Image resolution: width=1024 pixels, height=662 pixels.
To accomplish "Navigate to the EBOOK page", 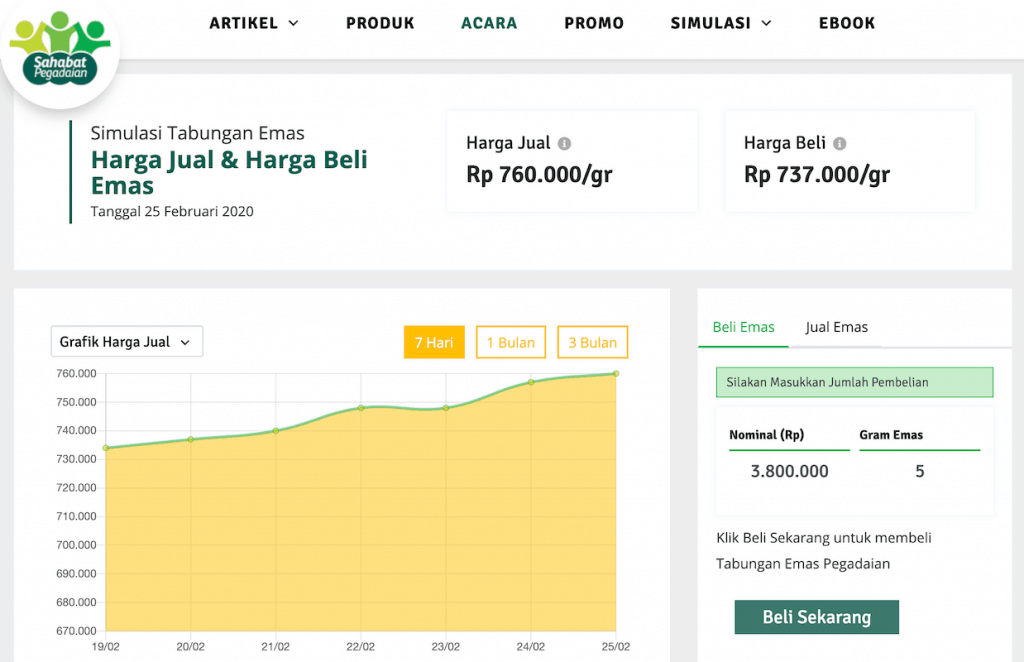I will (847, 23).
